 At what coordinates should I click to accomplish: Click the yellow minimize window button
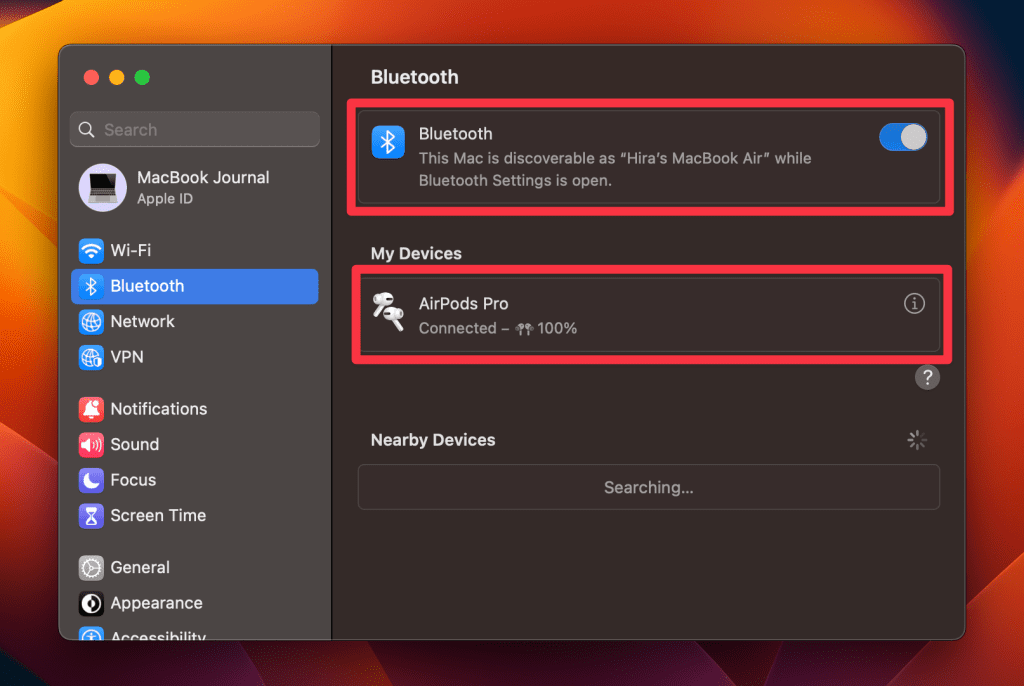[x=117, y=78]
